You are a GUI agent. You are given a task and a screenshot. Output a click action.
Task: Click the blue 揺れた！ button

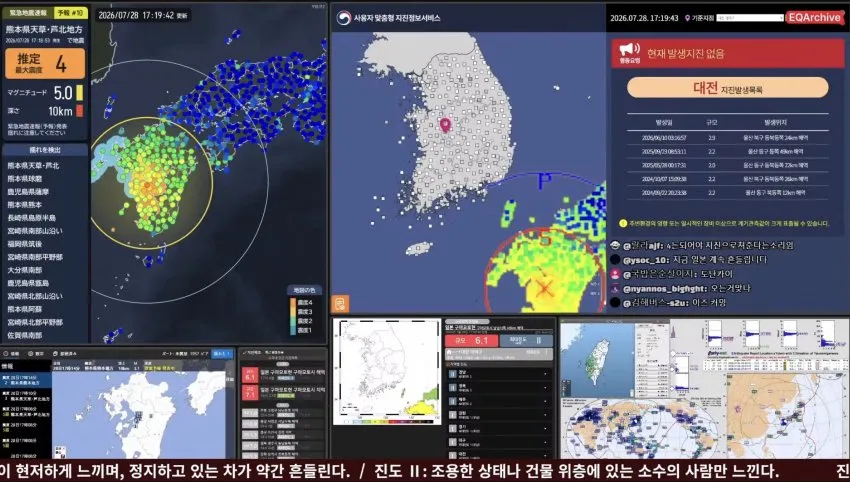(x=222, y=354)
